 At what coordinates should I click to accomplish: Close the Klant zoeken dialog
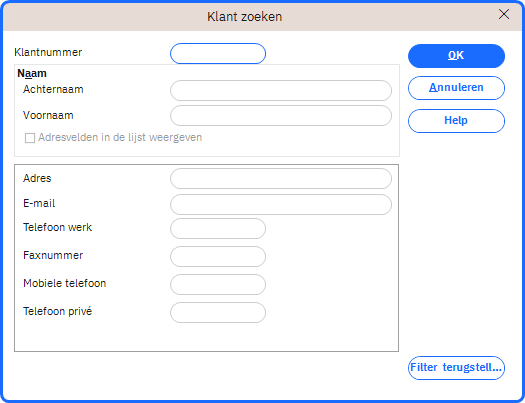click(x=504, y=14)
